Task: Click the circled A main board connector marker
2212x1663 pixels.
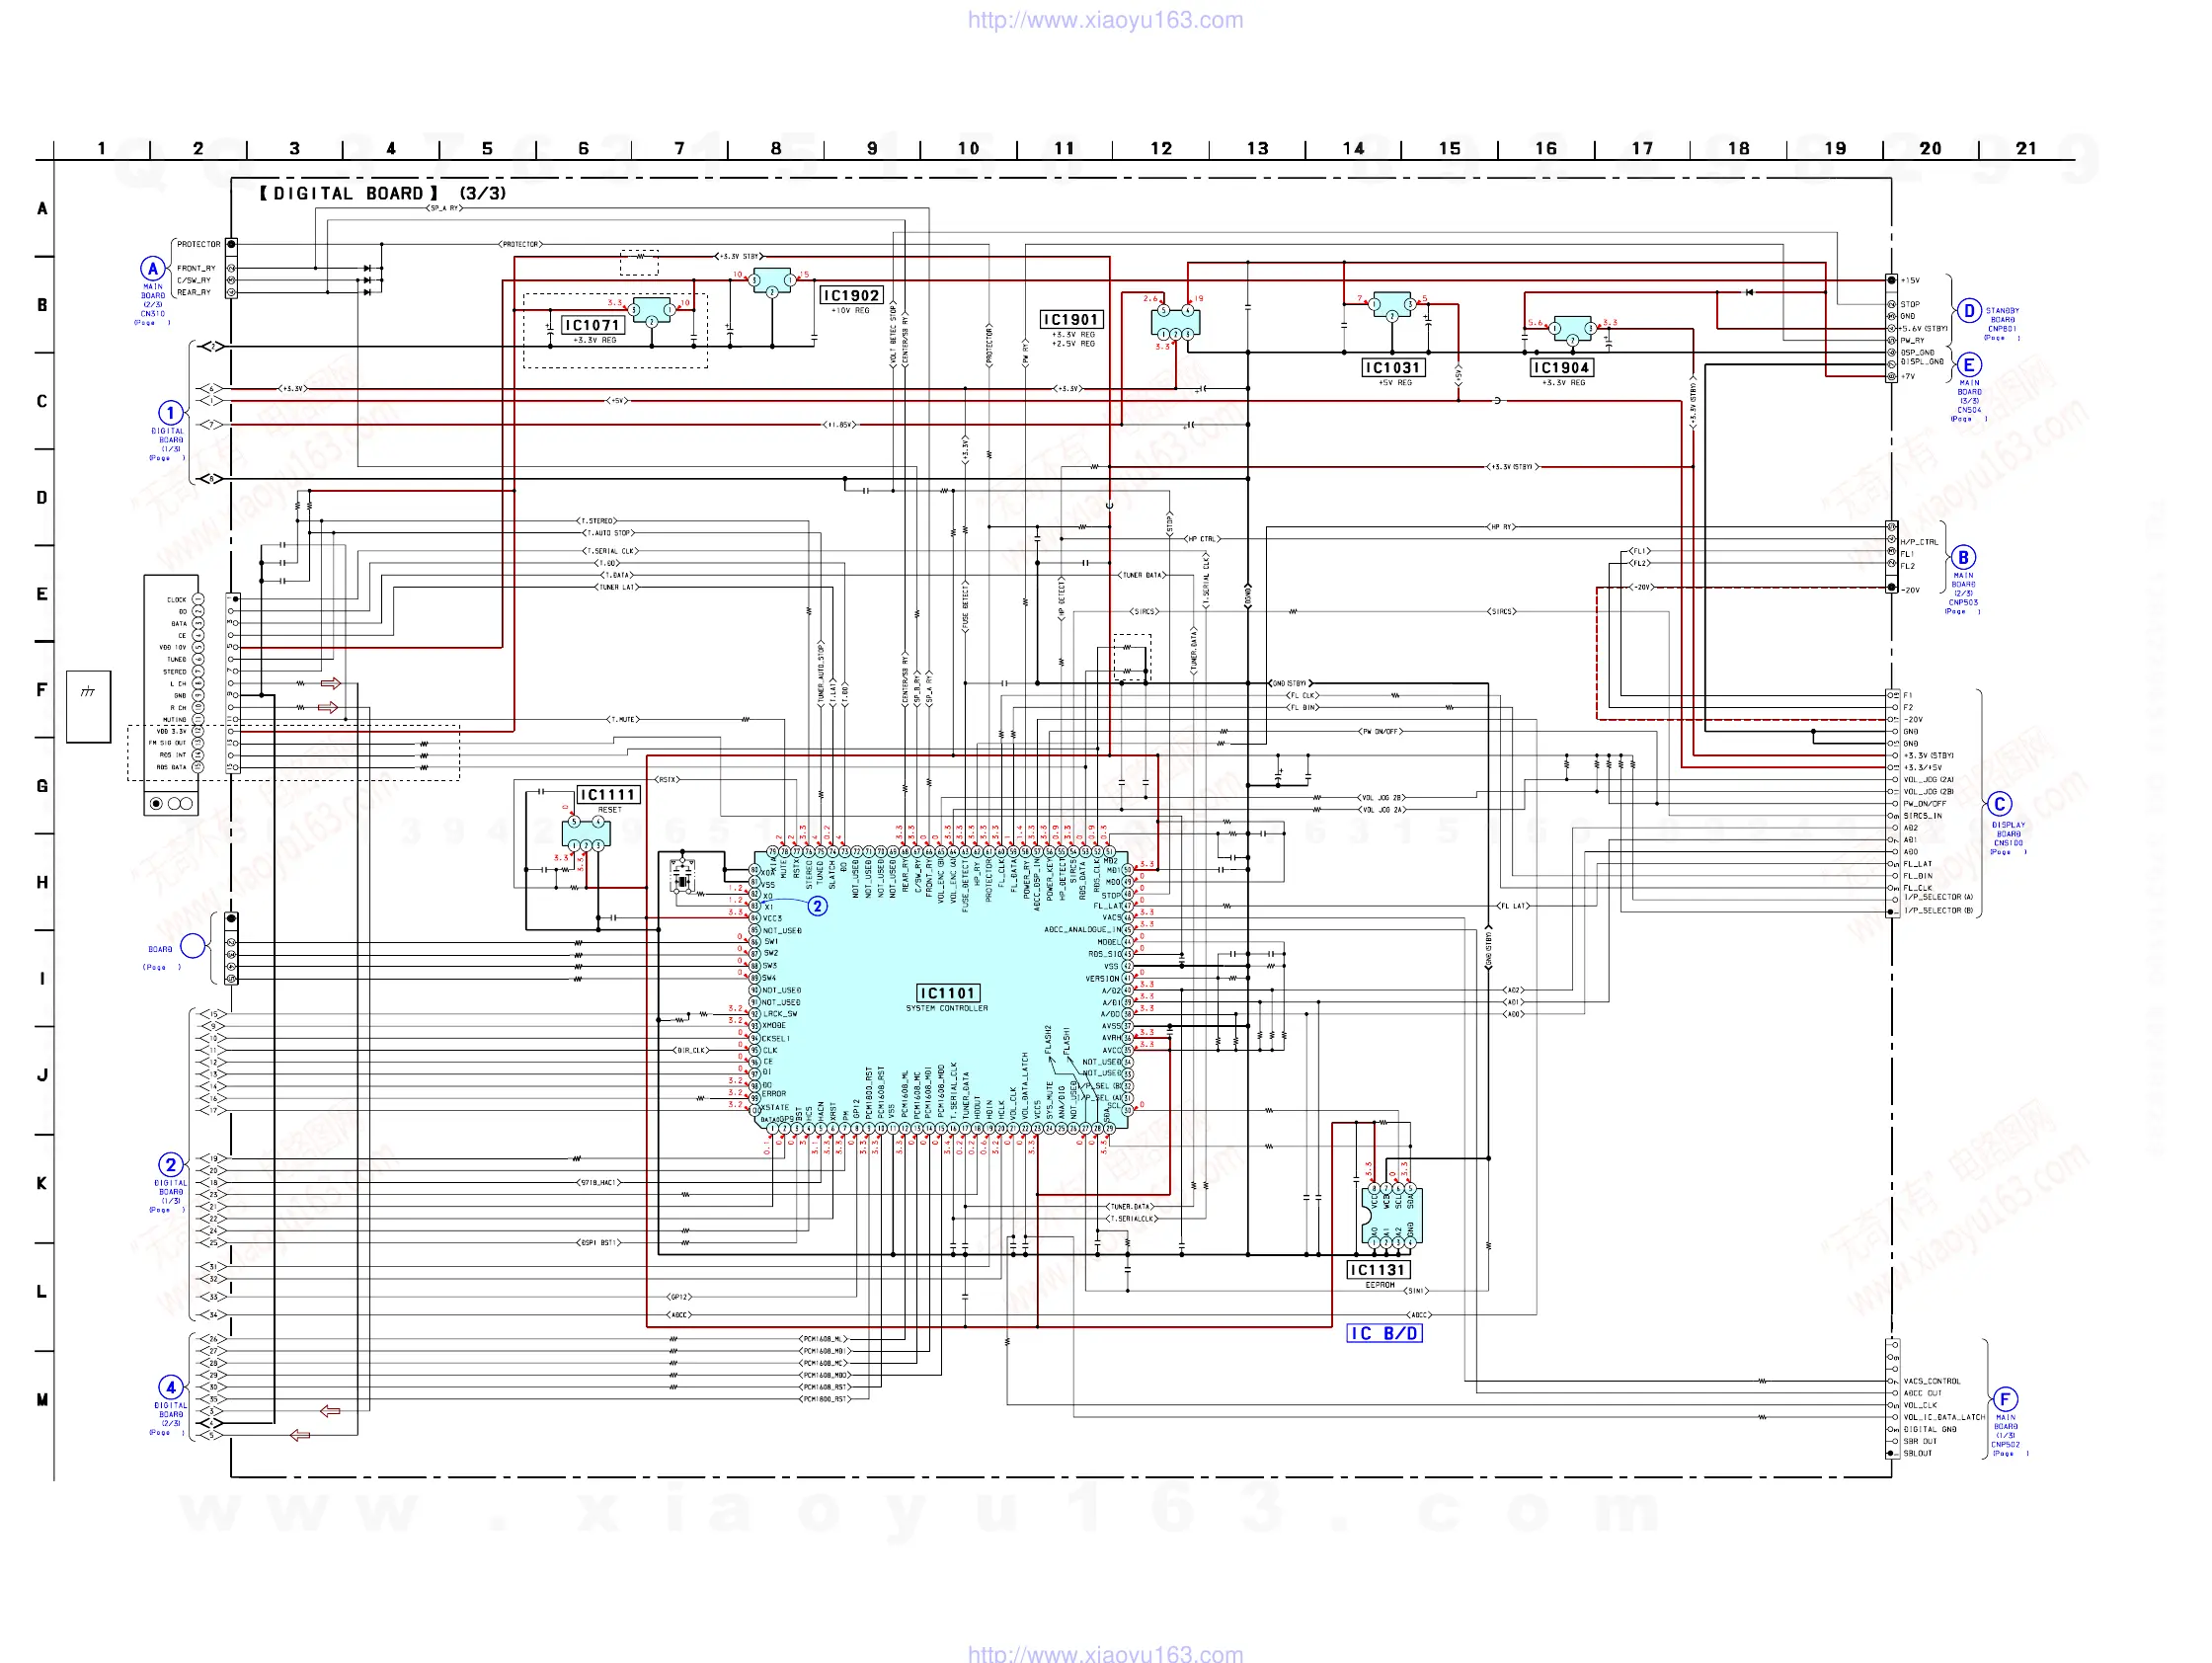Action: point(152,268)
